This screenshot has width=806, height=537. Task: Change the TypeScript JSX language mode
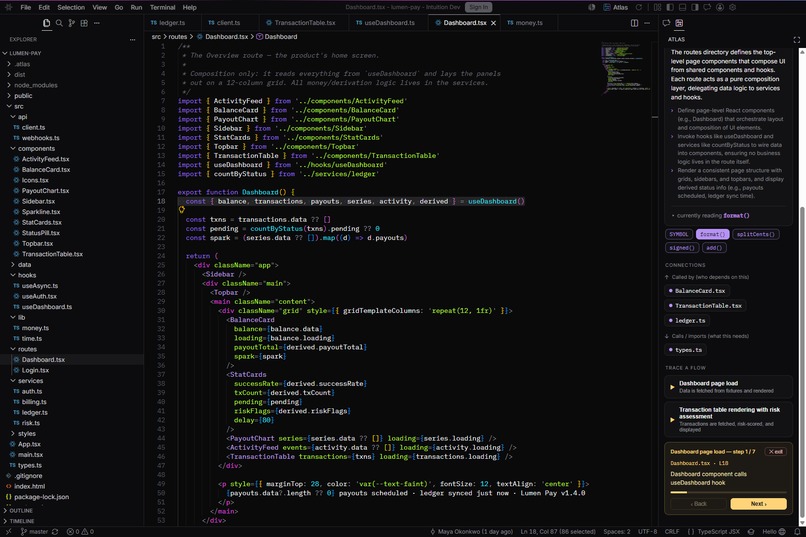pos(718,531)
